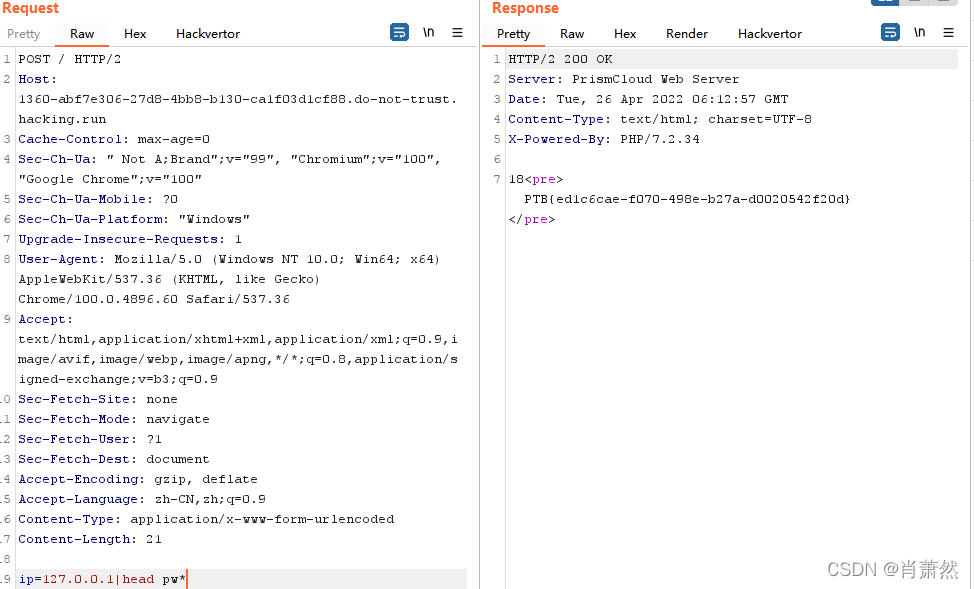Click the 'Accept:' header name
Screen dimensions: 974x589
click(45, 319)
